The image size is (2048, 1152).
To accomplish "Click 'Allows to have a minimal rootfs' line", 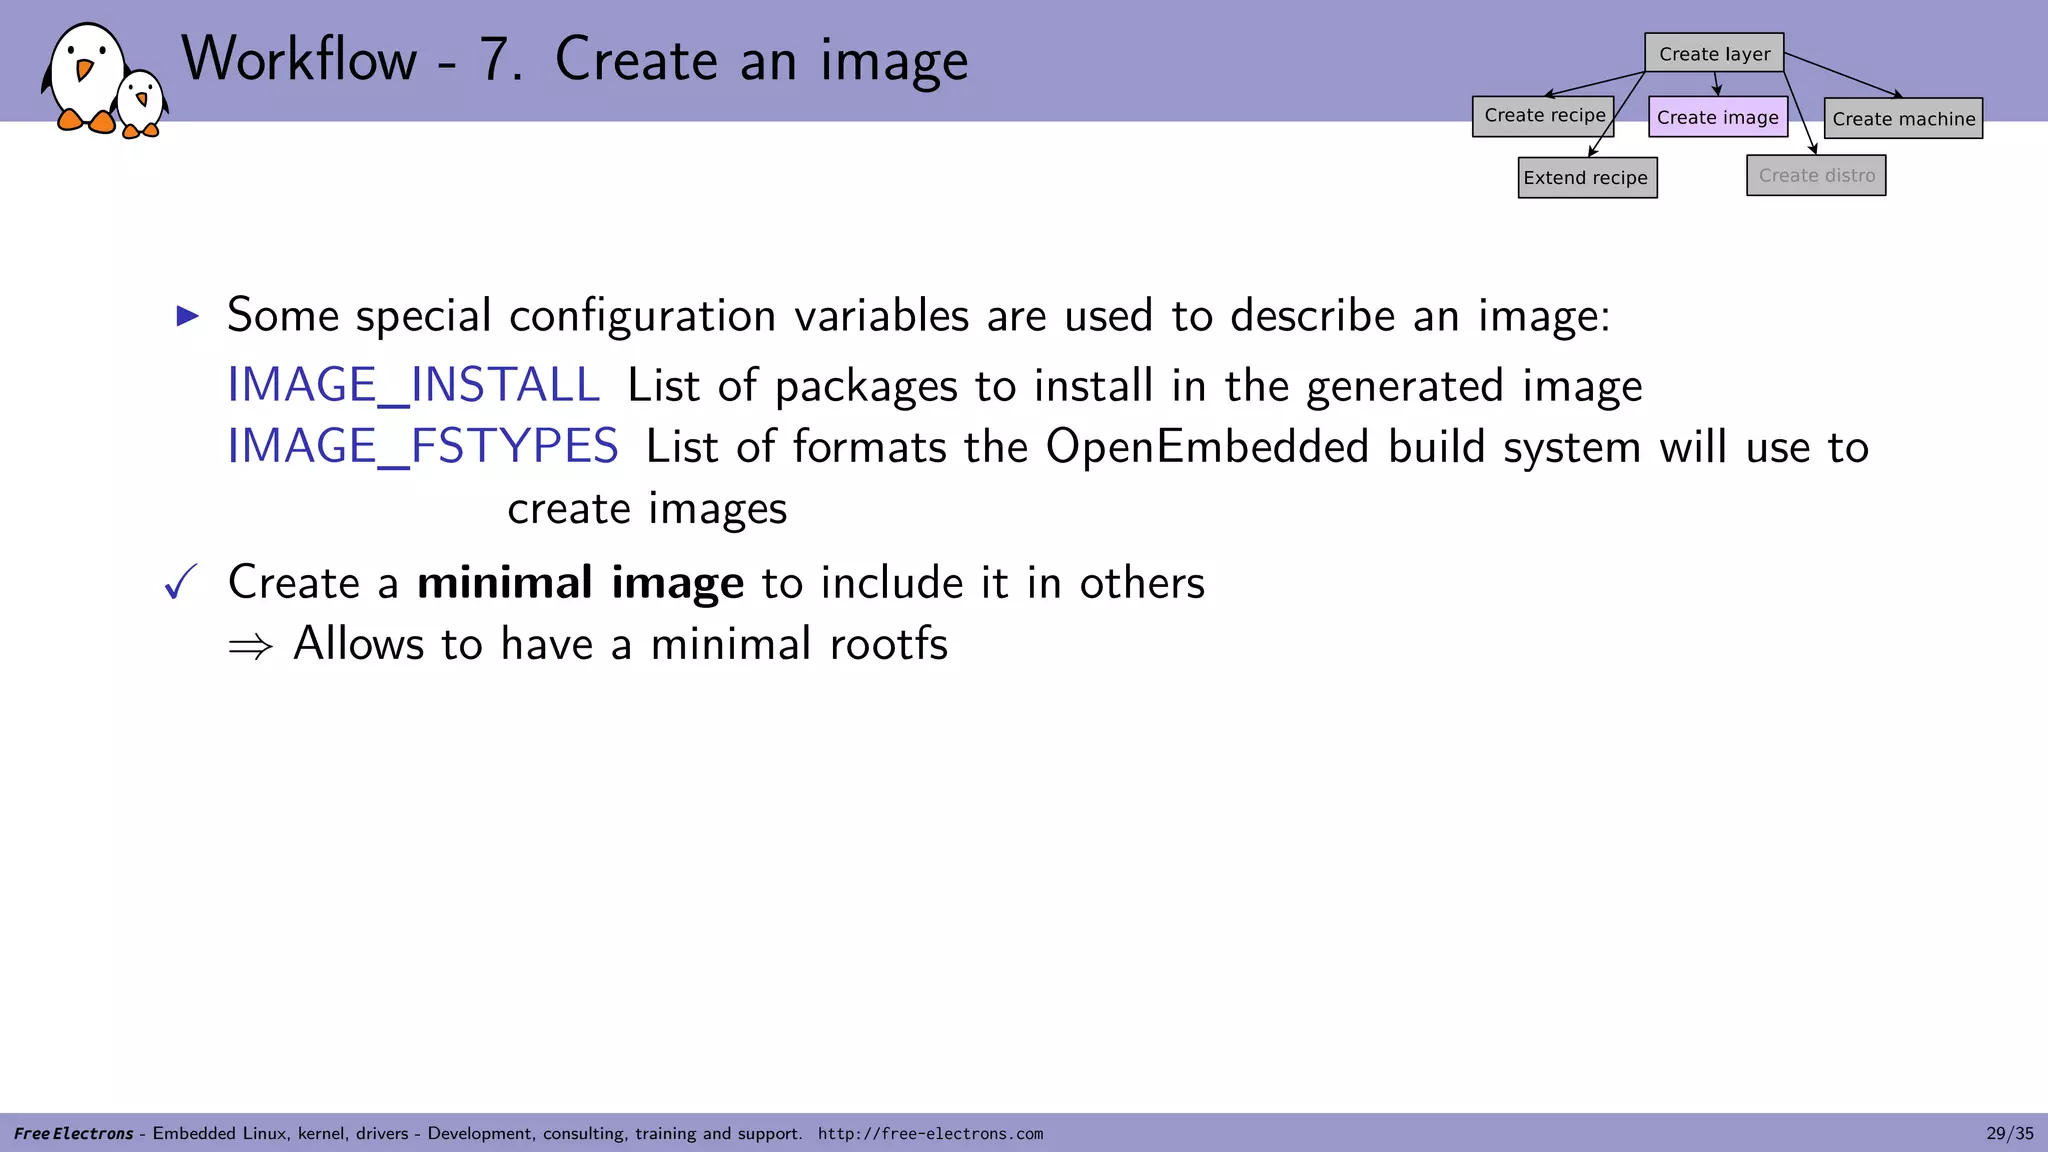I will point(620,643).
